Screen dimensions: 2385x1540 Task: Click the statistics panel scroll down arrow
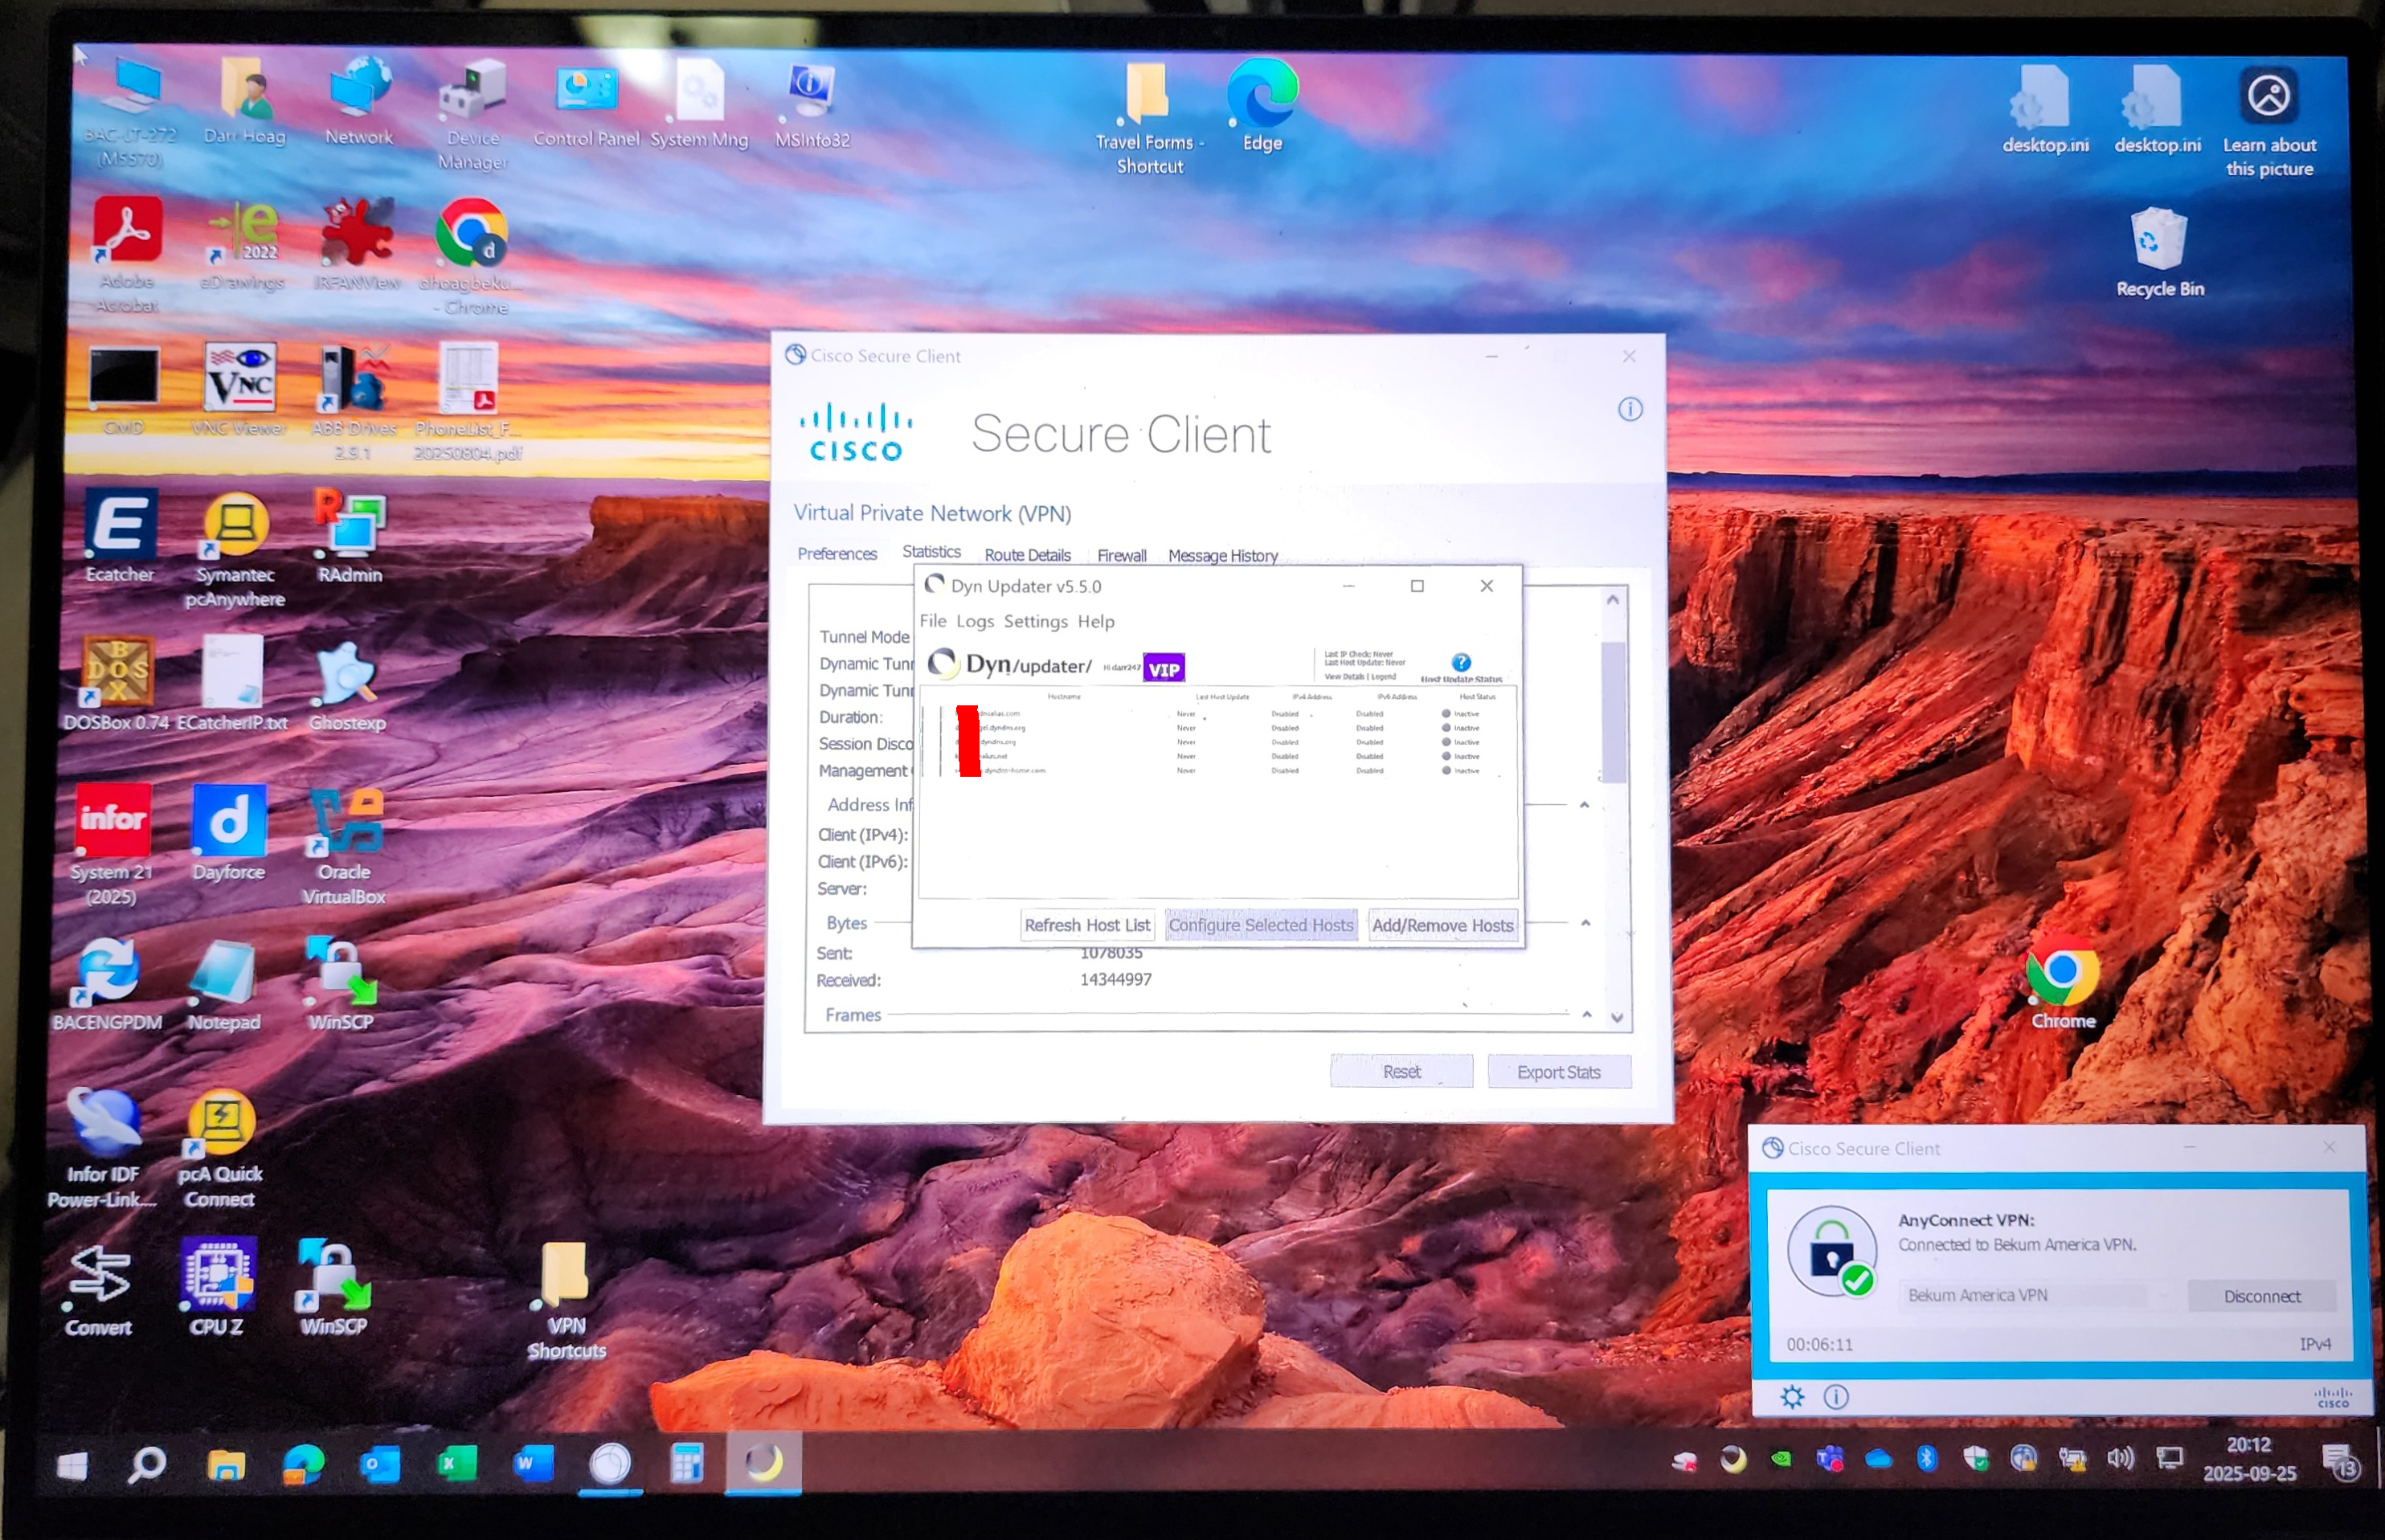click(1617, 1018)
